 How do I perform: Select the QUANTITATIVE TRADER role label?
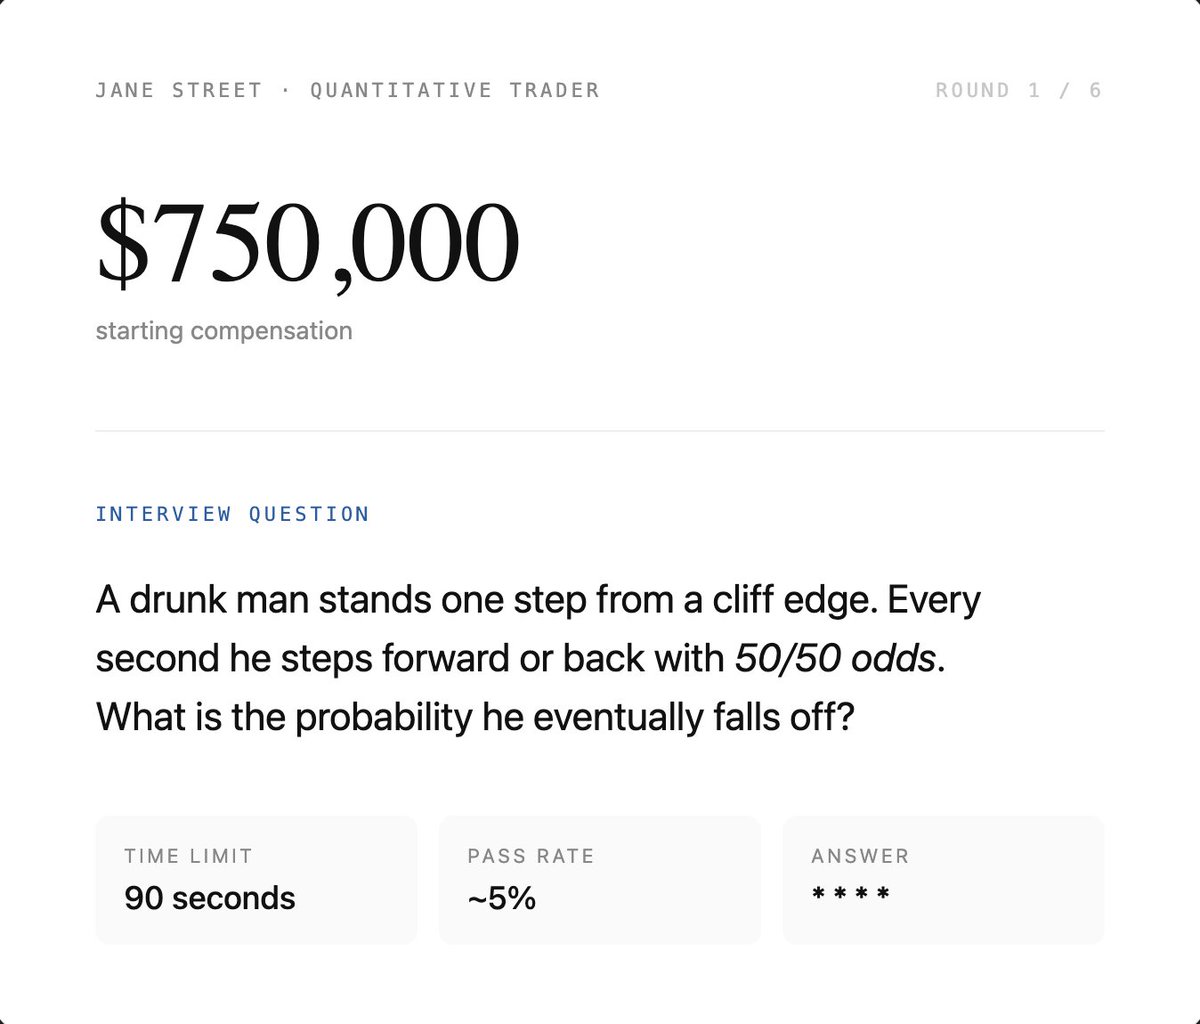(x=455, y=90)
